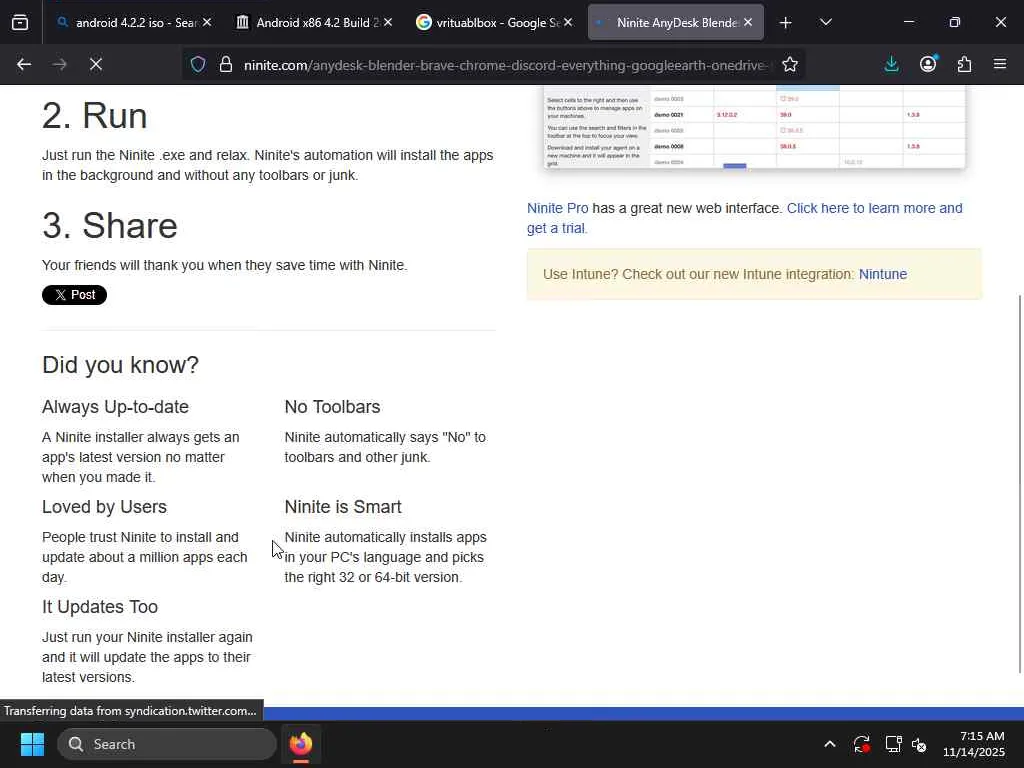1024x768 pixels.
Task: Go back with the back arrow
Action: click(24, 65)
